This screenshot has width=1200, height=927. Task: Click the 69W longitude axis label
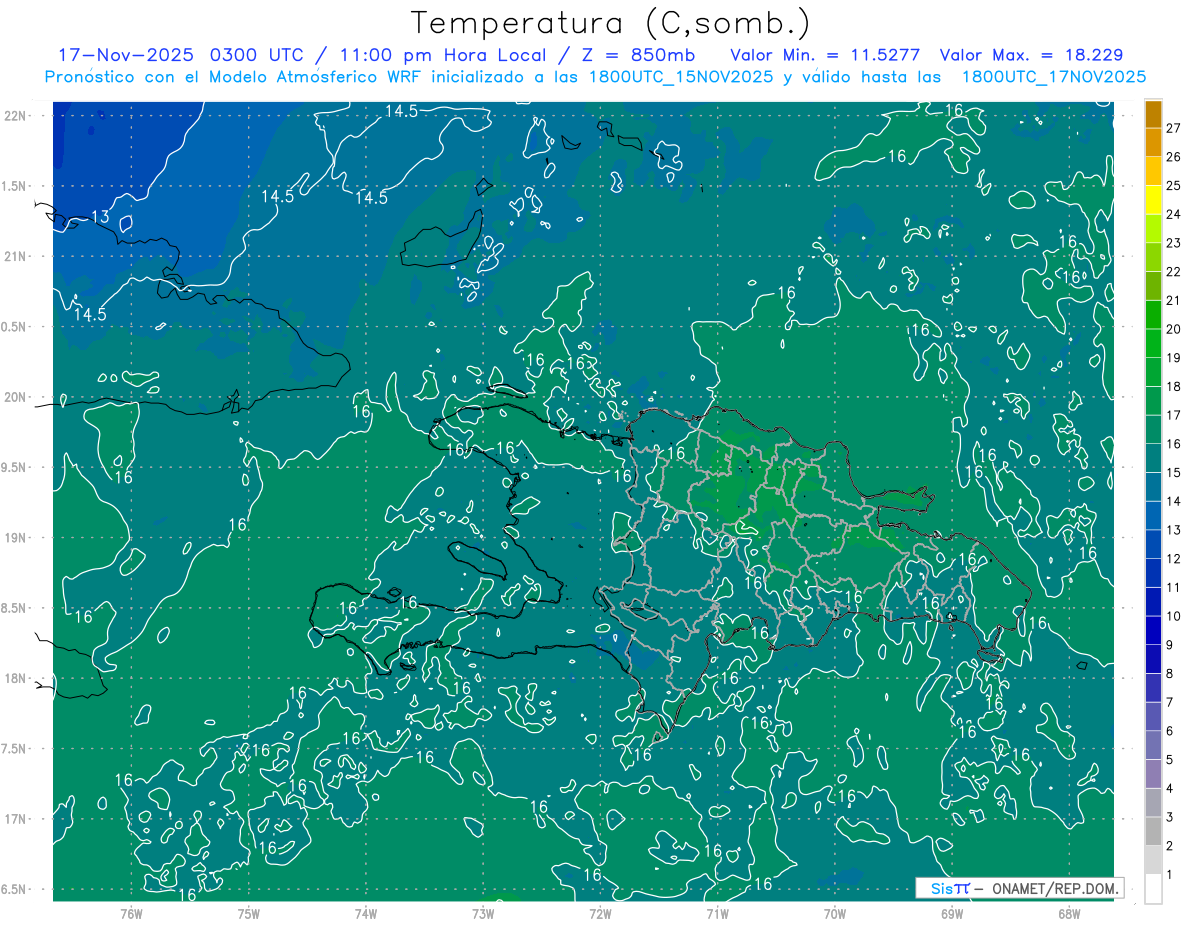coord(952,913)
